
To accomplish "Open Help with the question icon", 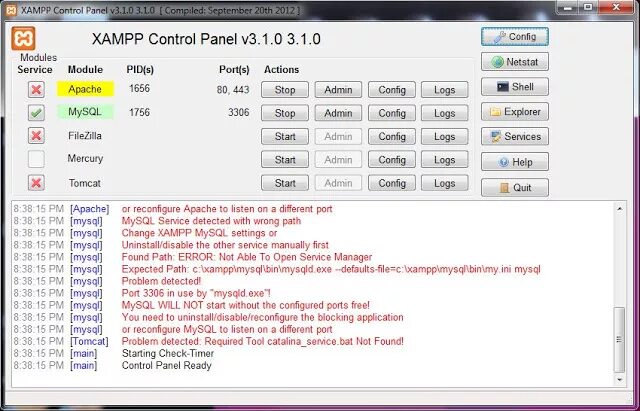I will tap(515, 162).
